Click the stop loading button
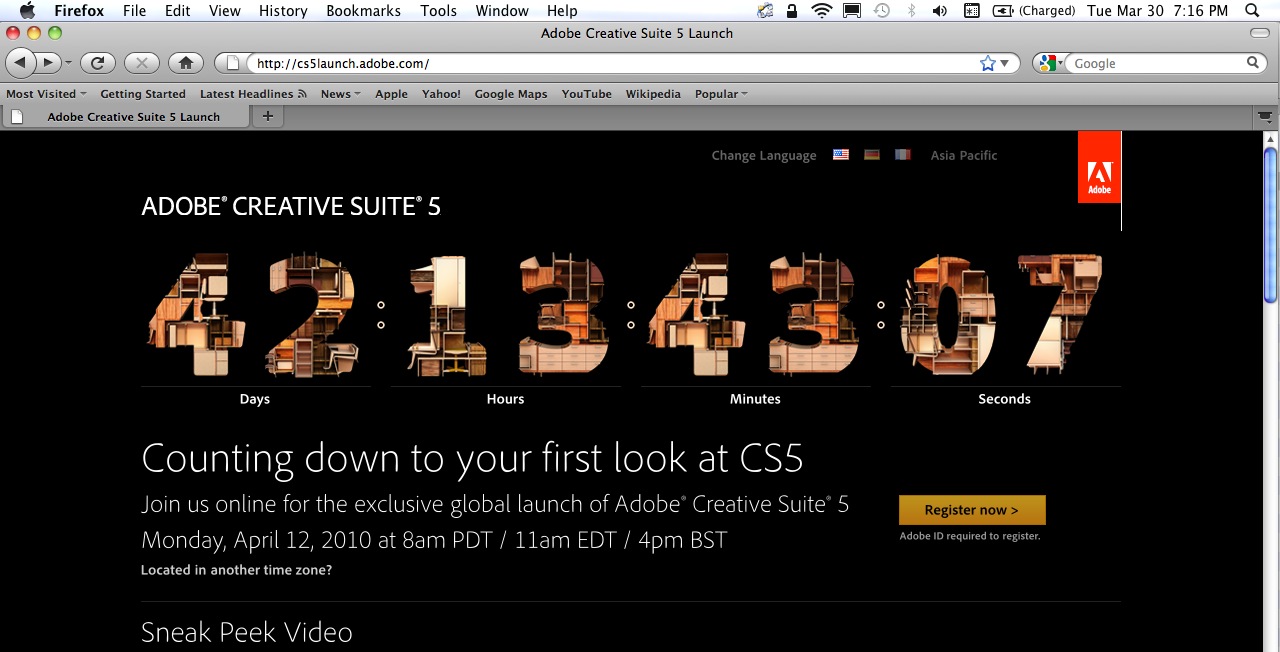Screen dimensions: 1280x652 click(x=141, y=63)
